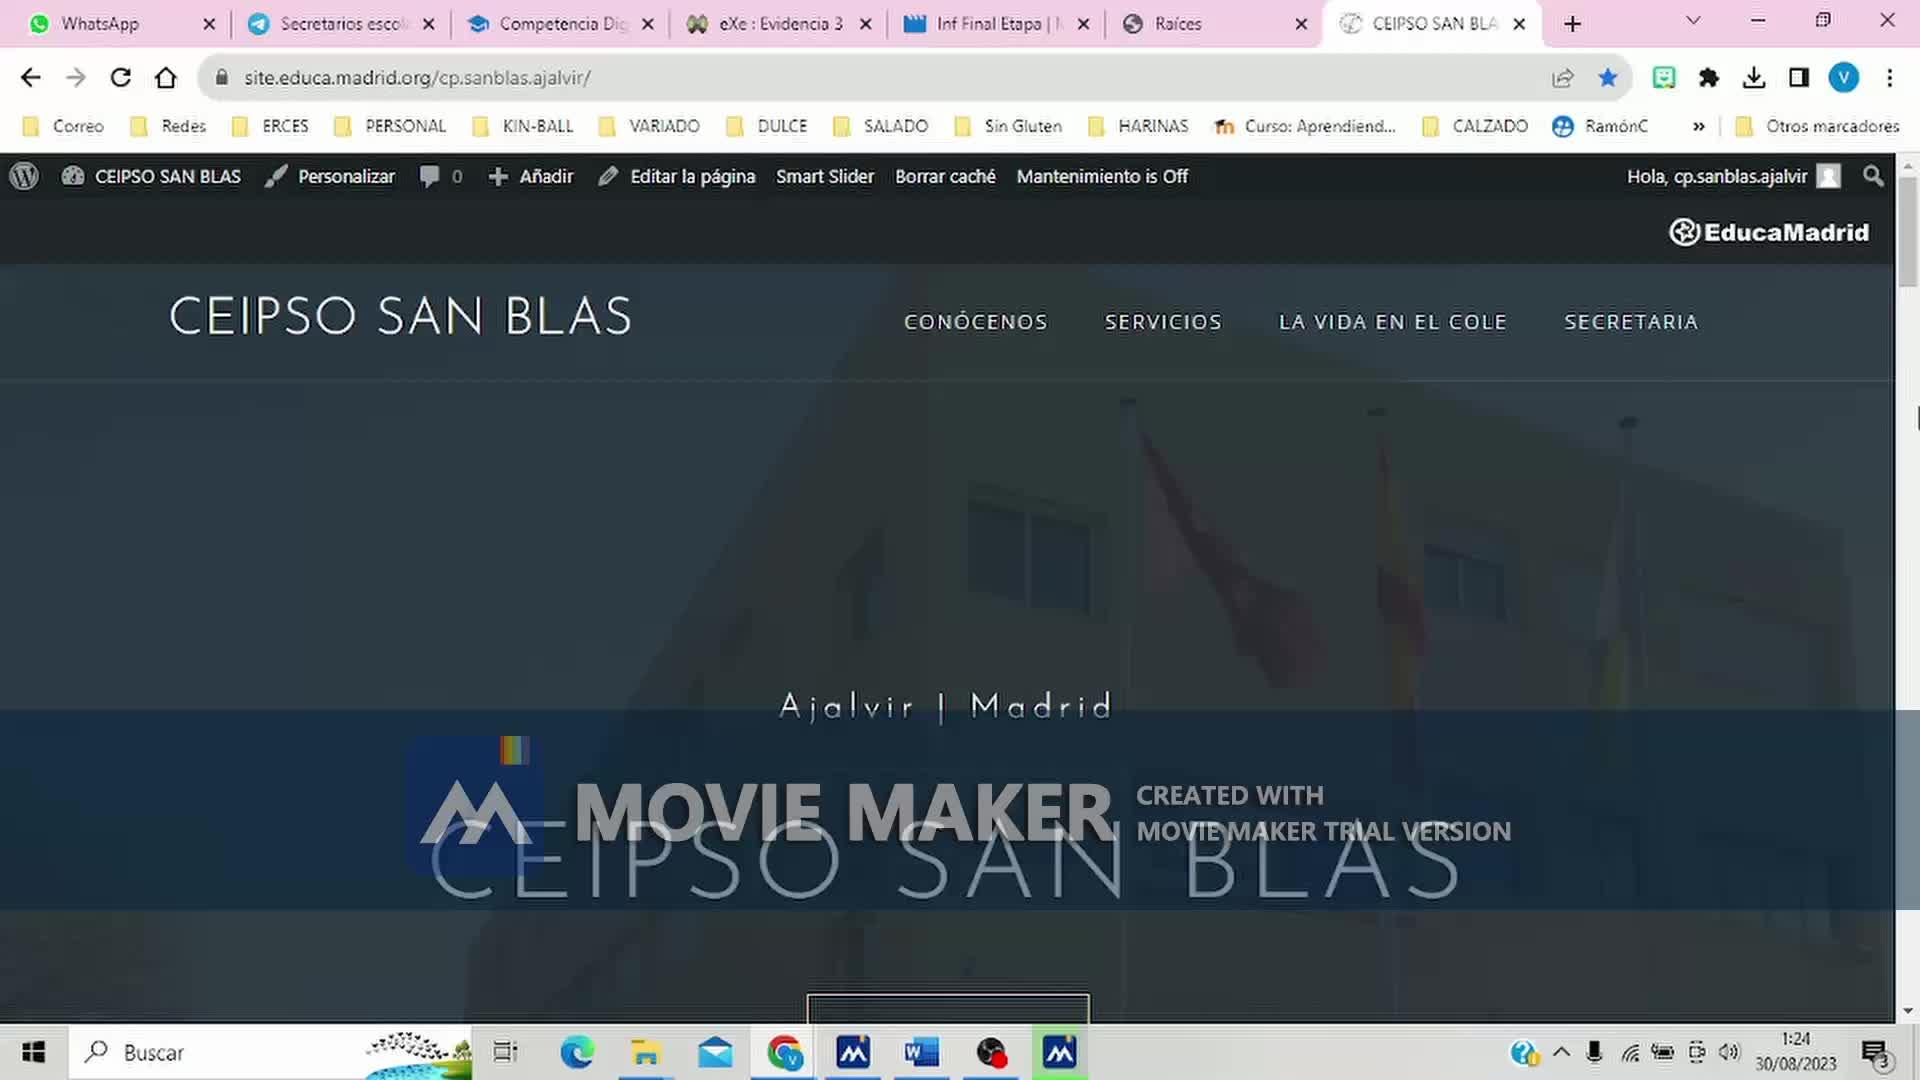Image resolution: width=1920 pixels, height=1080 pixels.
Task: Open Microsoft Word from taskbar
Action: (921, 1052)
